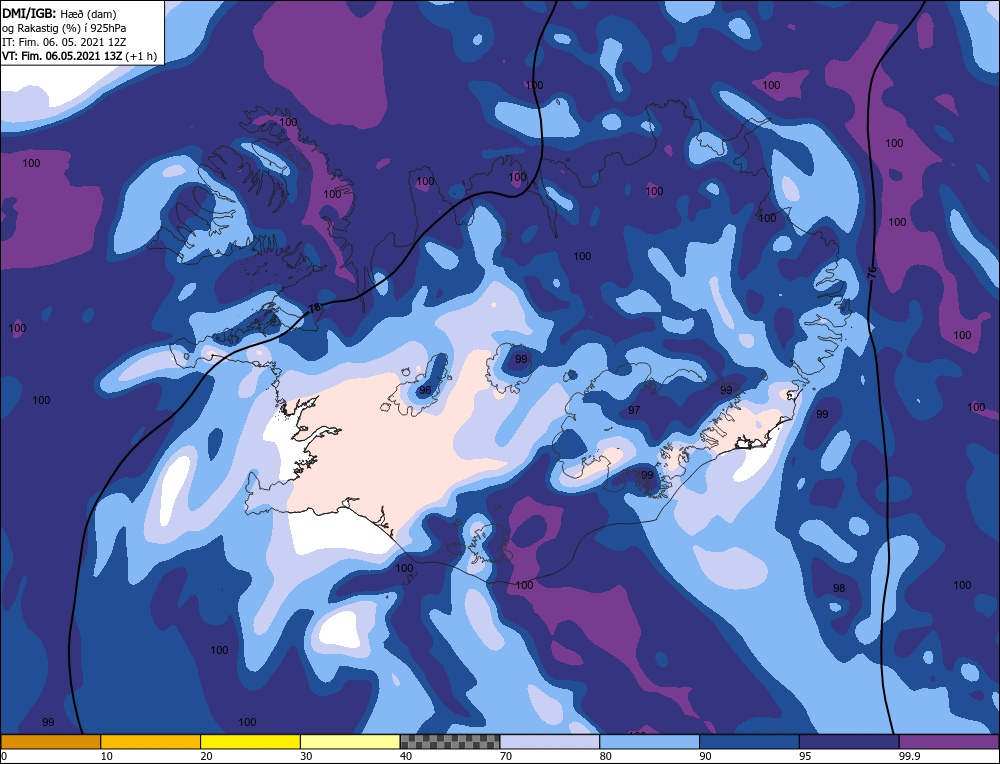Click the '76' height contour label
This screenshot has width=1000, height=764.
[x=872, y=272]
